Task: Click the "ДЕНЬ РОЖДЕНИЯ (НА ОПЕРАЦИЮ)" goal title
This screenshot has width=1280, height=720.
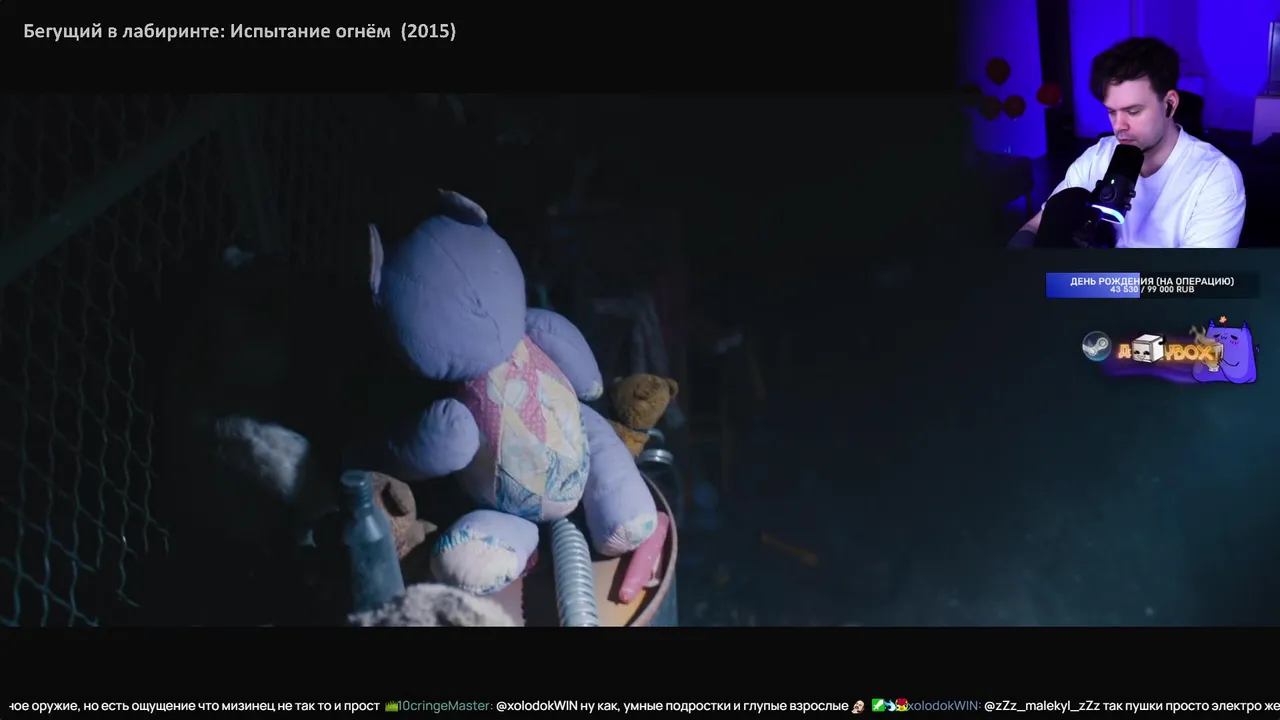Action: [x=1152, y=281]
